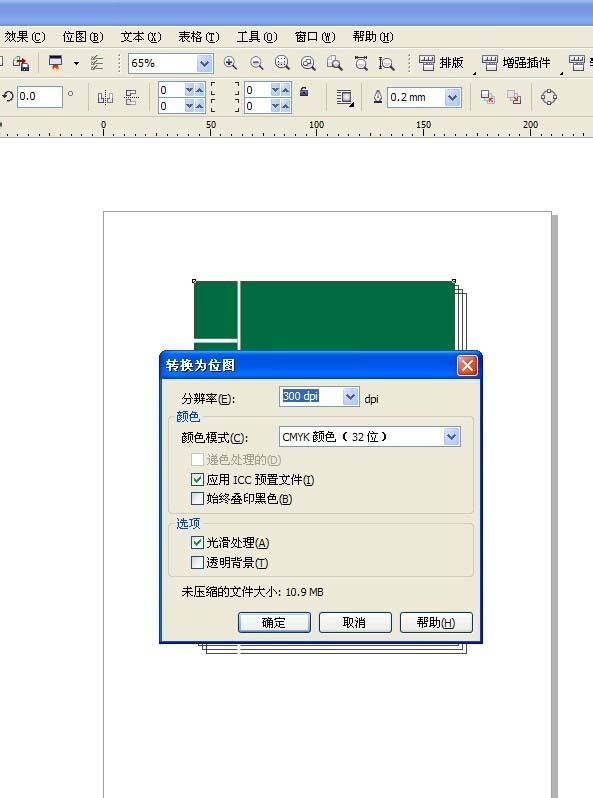Click the Zoom to Page Height icon
This screenshot has height=798, width=593.
click(386, 63)
